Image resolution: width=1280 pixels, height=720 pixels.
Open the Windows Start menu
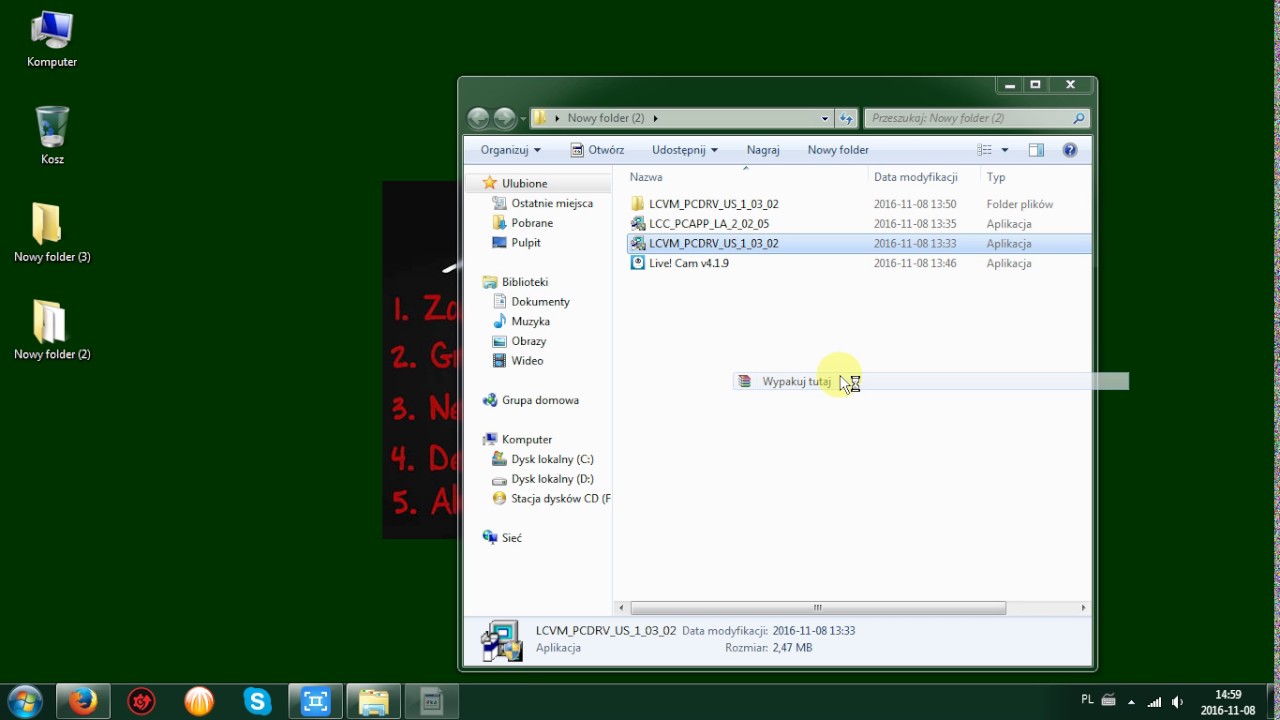pos(24,701)
